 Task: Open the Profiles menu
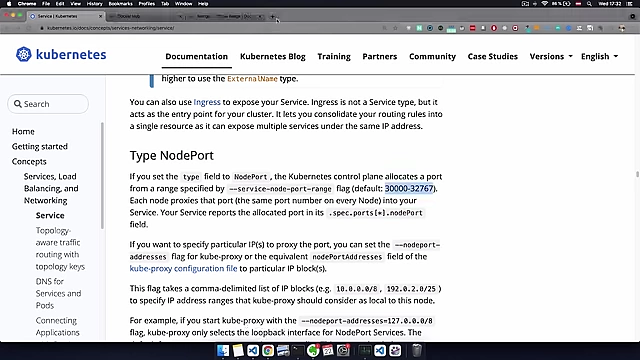click(147, 4)
